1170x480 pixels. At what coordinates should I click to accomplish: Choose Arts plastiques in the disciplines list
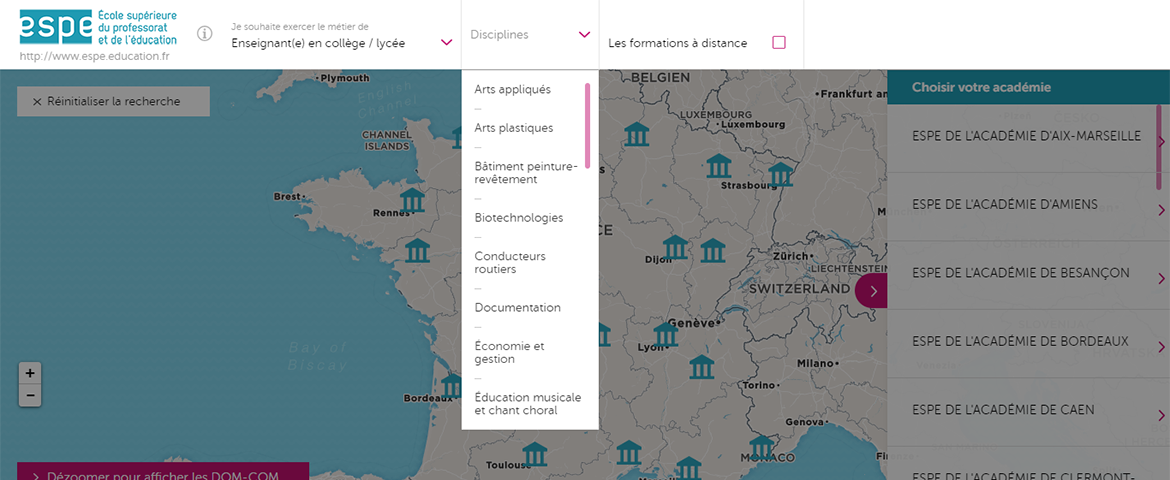tap(514, 128)
